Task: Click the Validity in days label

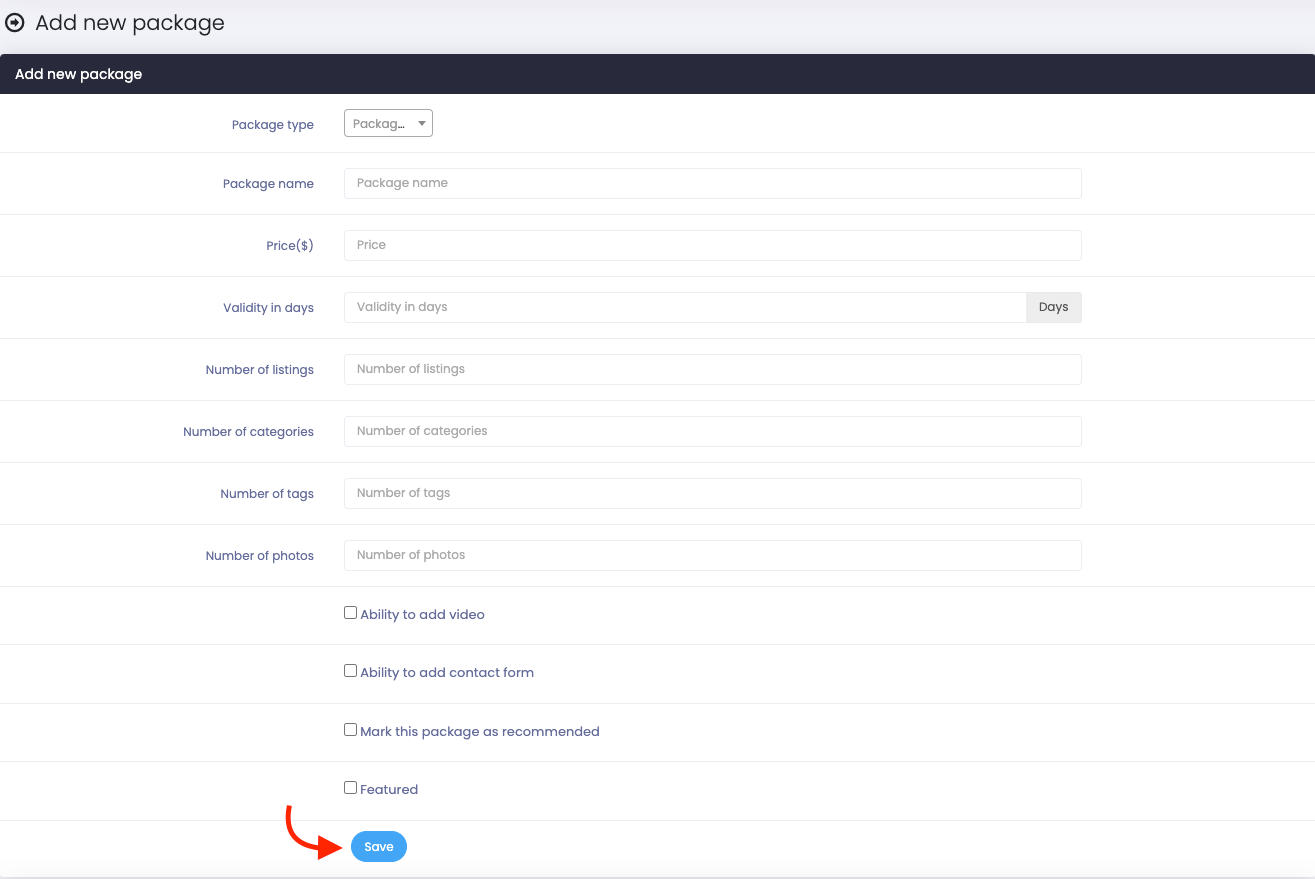Action: click(x=268, y=308)
